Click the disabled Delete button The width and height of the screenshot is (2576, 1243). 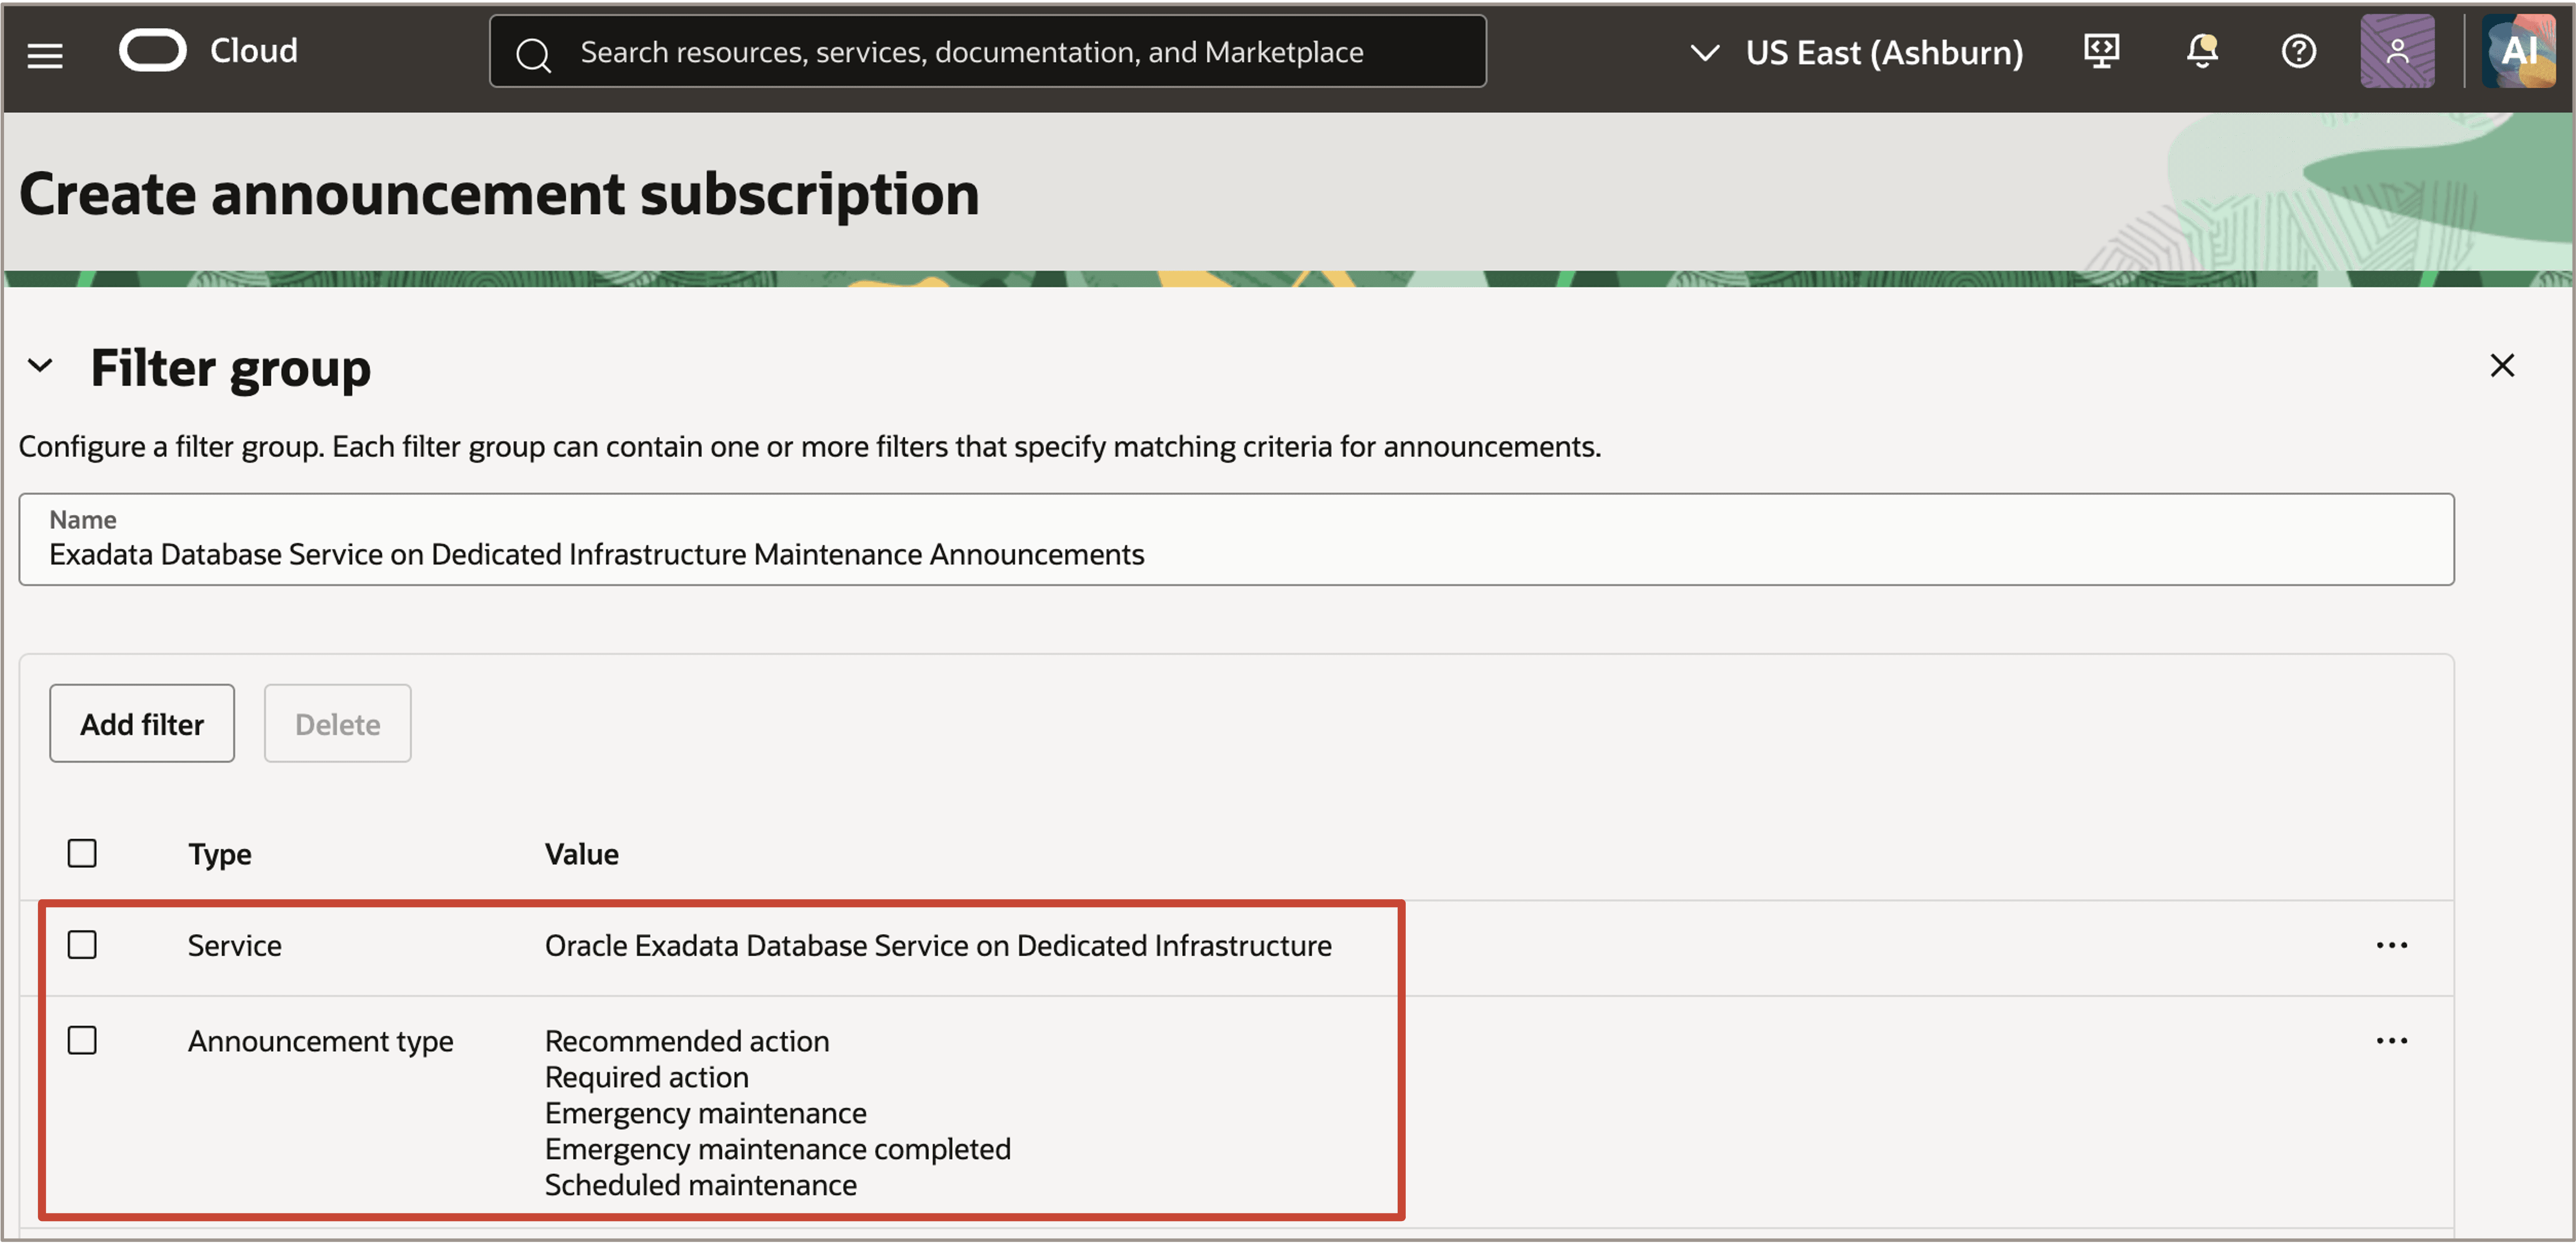pyautogui.click(x=337, y=724)
